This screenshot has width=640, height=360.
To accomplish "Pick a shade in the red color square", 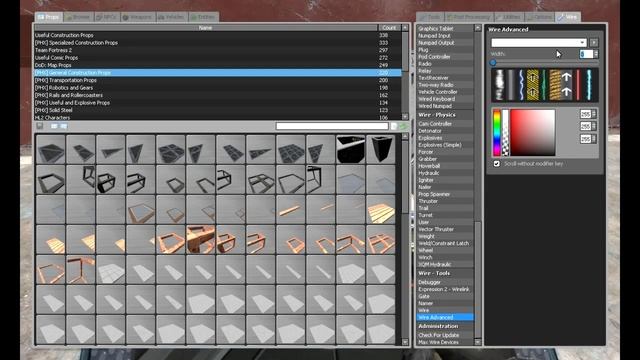I will pos(533,133).
